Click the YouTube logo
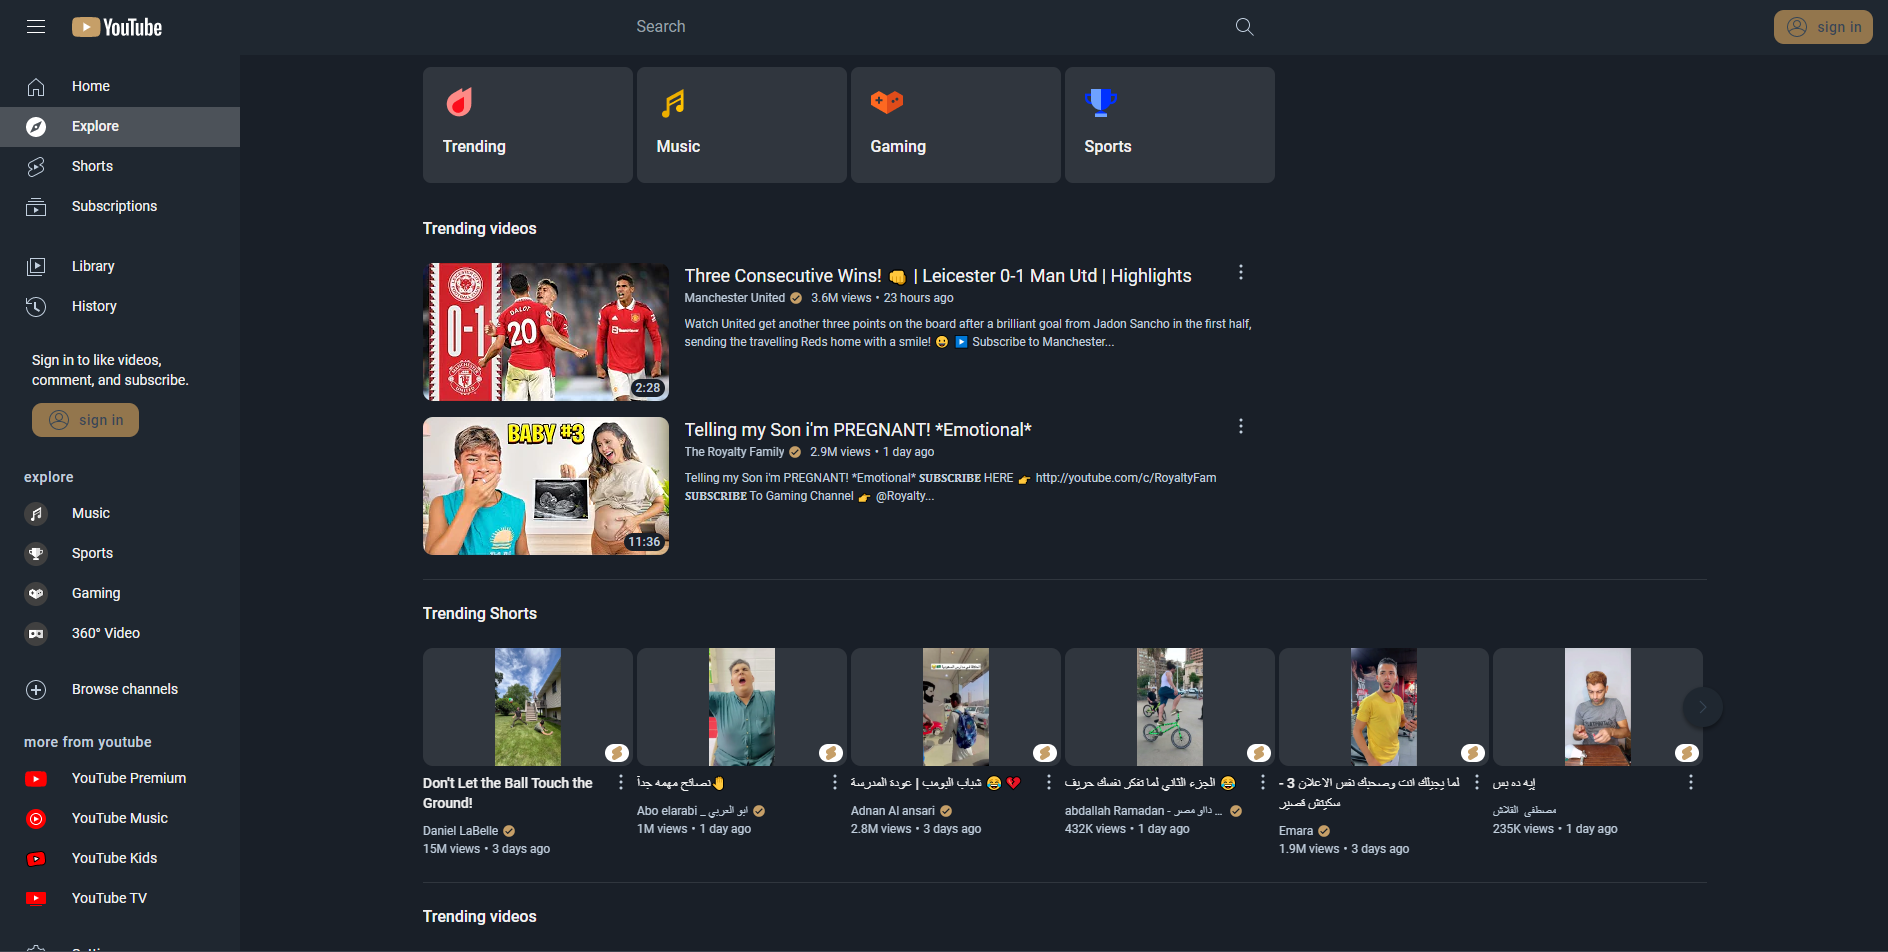This screenshot has width=1888, height=952. coord(117,27)
